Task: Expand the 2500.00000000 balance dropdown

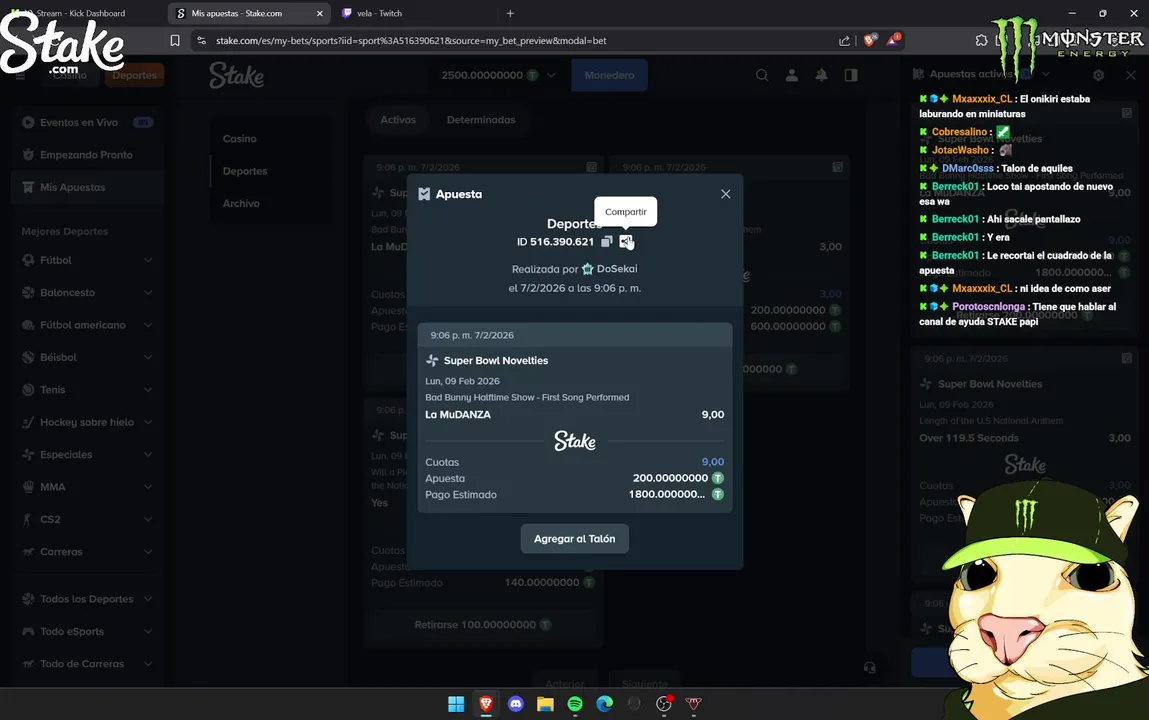Action: [x=551, y=75]
